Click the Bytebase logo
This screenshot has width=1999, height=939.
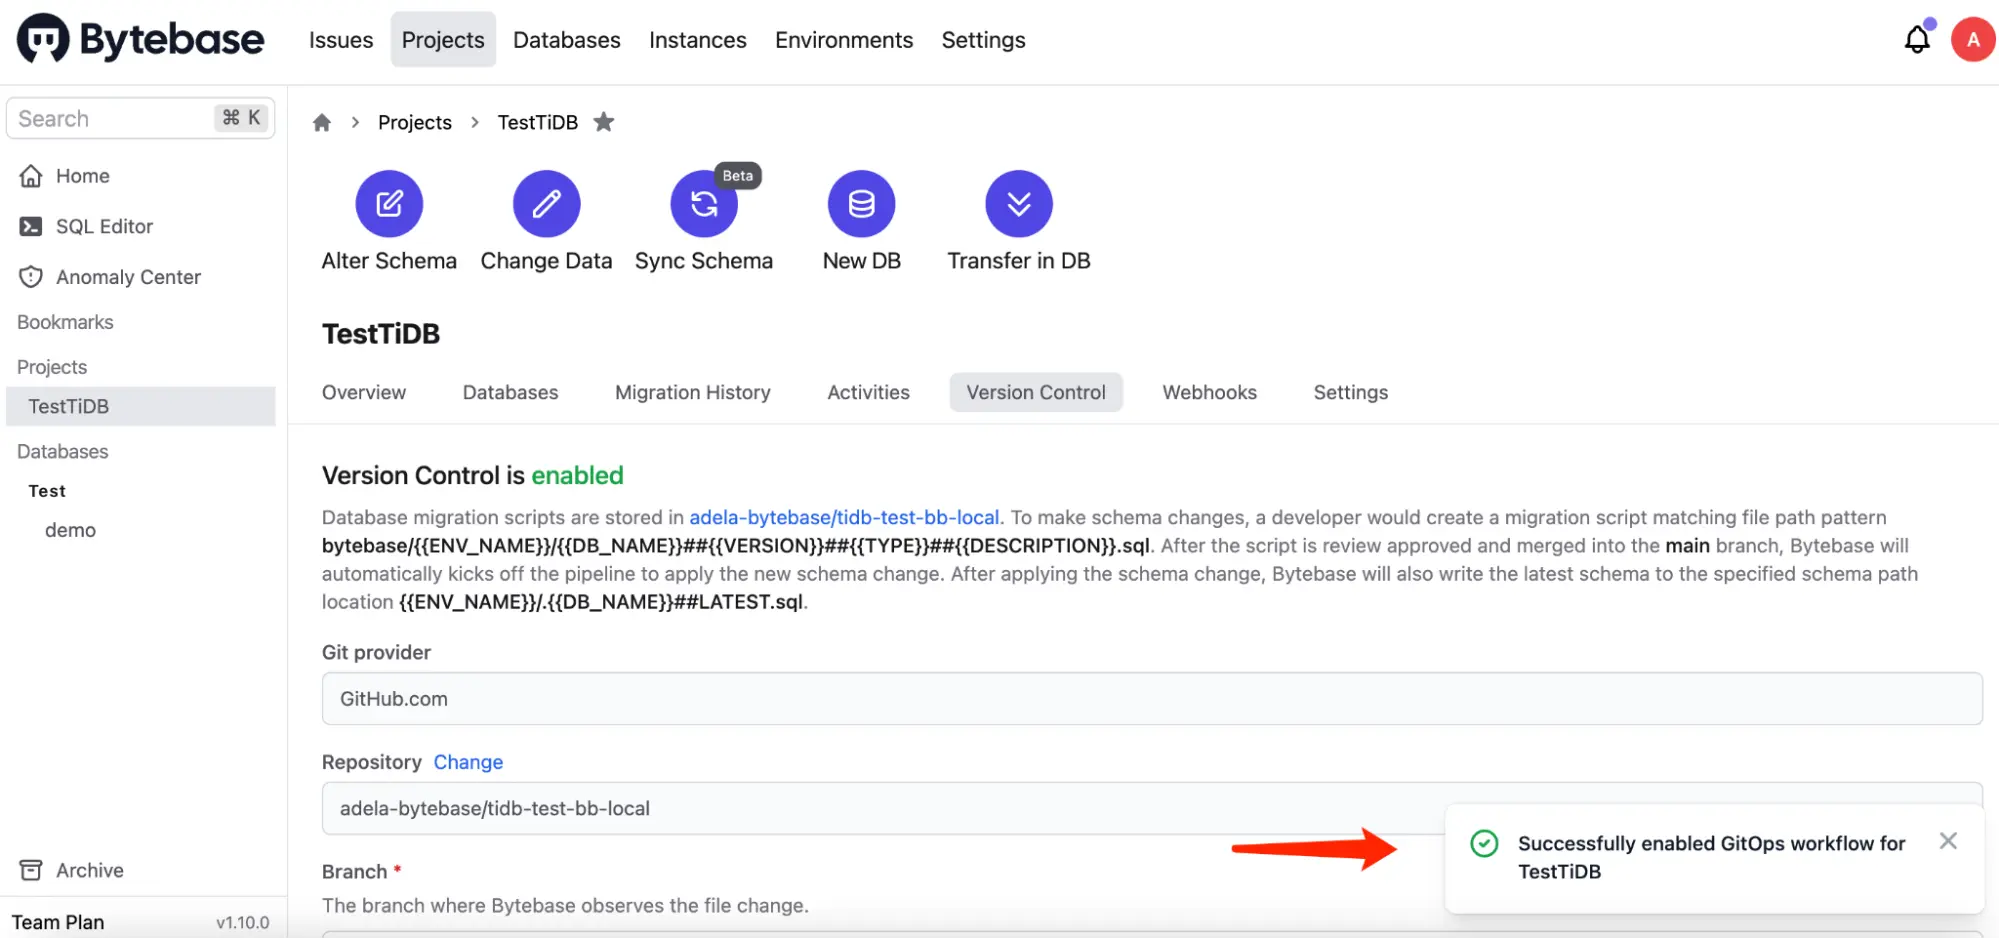pos(139,39)
